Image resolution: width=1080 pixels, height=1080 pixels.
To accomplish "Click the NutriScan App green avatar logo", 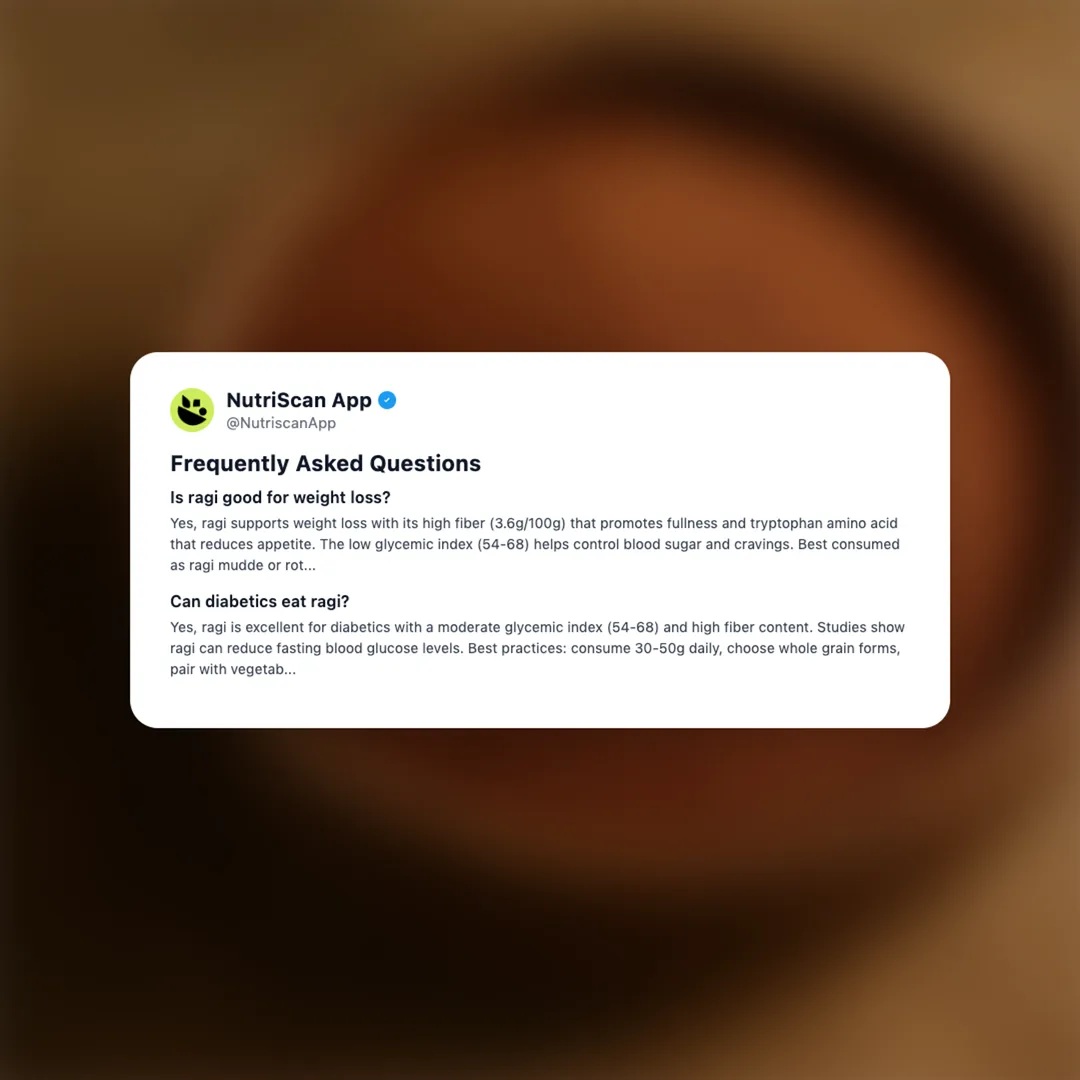I will click(191, 410).
